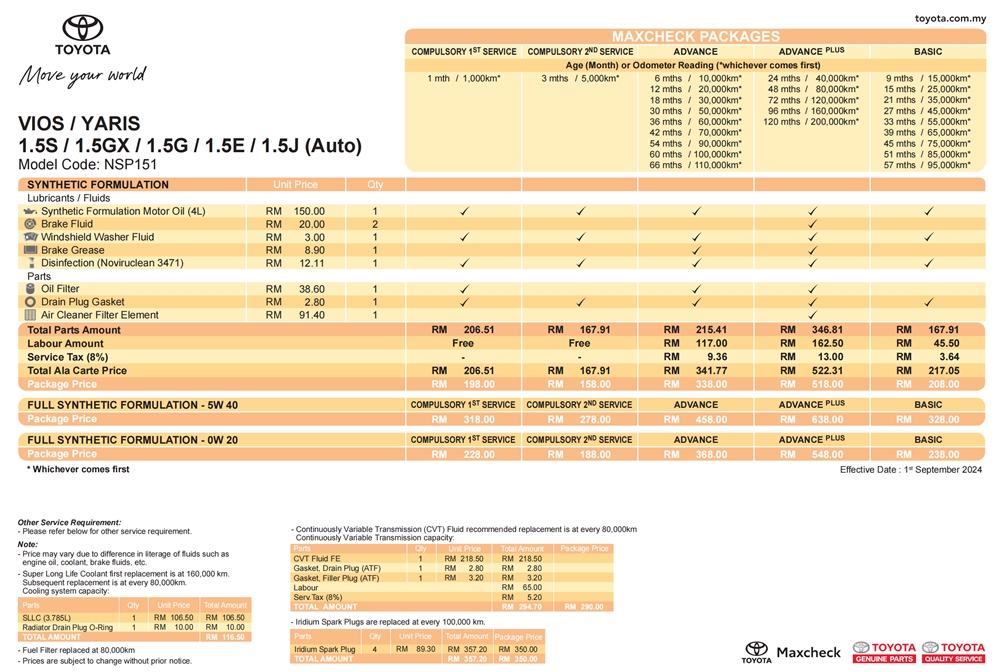Image resolution: width=1000 pixels, height=672 pixels.
Task: Click the Total Ala Carte Price label
Action: 77,370
